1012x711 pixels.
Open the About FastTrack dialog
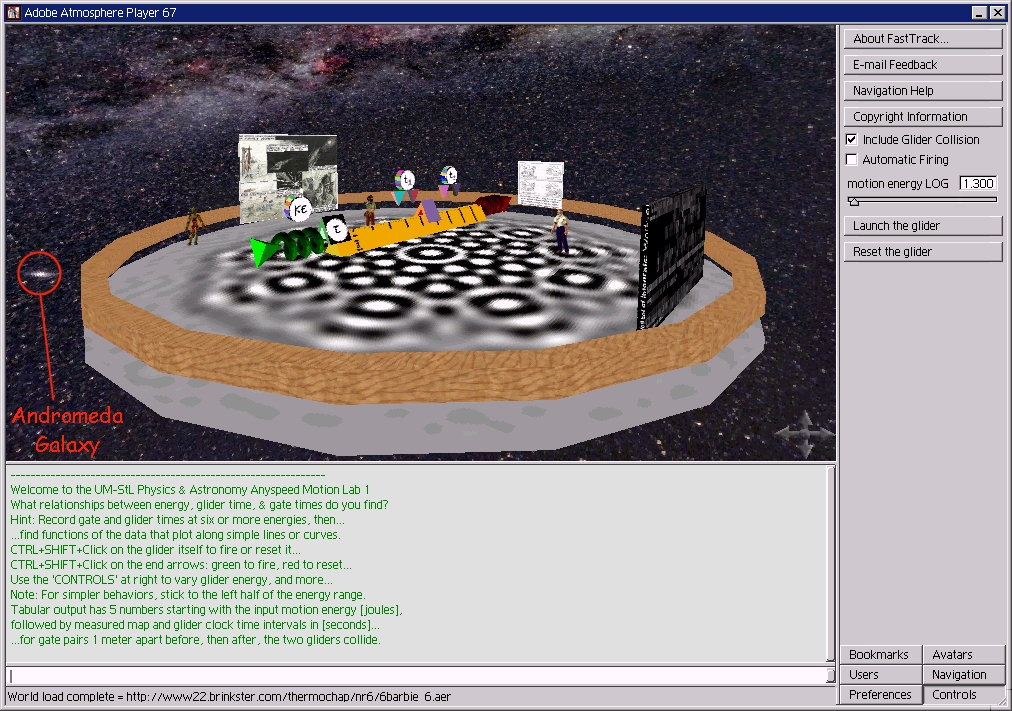pos(922,39)
